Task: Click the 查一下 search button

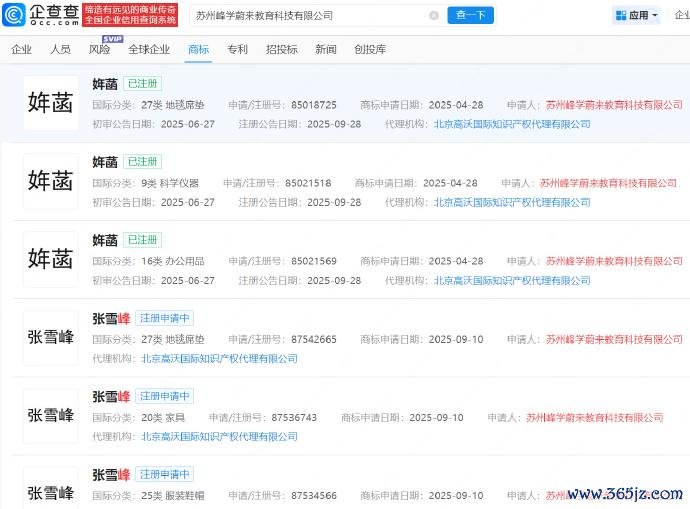Action: pyautogui.click(x=470, y=15)
